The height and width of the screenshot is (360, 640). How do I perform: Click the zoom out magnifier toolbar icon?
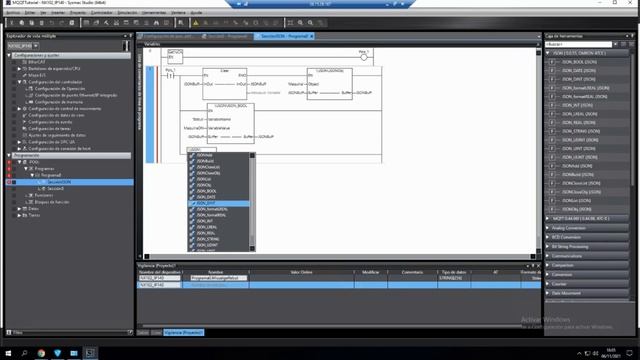(x=311, y=23)
